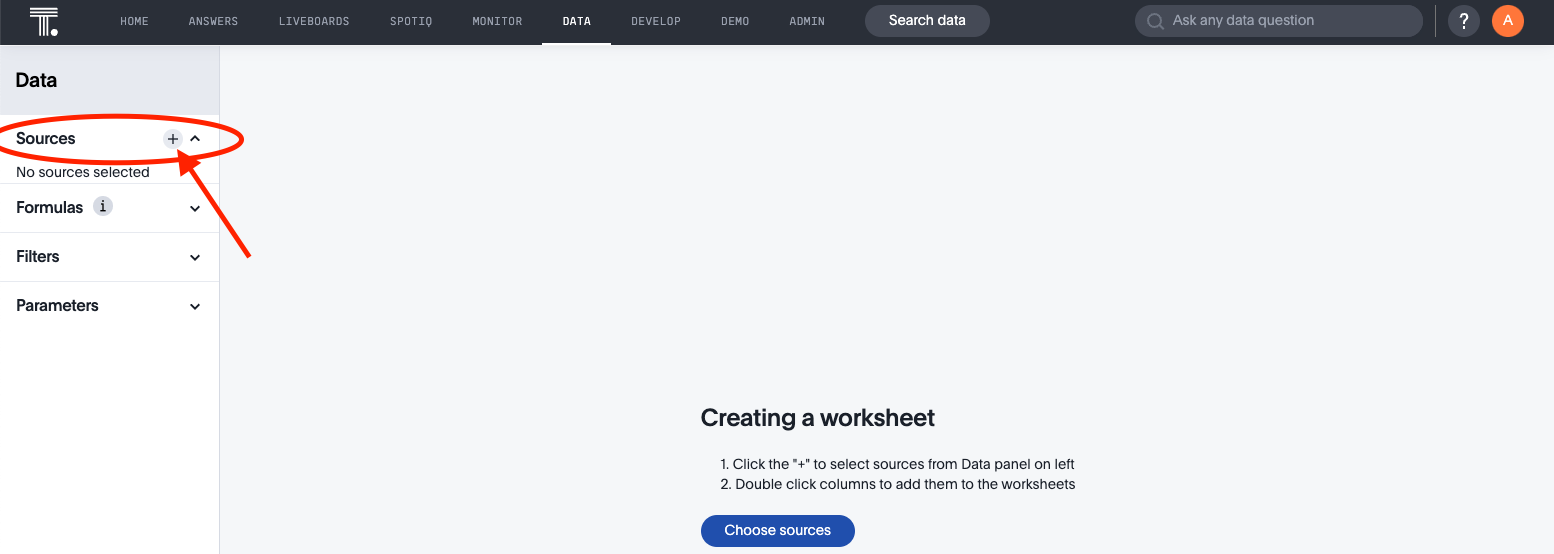
Task: Click the ThoughtSpot logo icon
Action: 44,21
